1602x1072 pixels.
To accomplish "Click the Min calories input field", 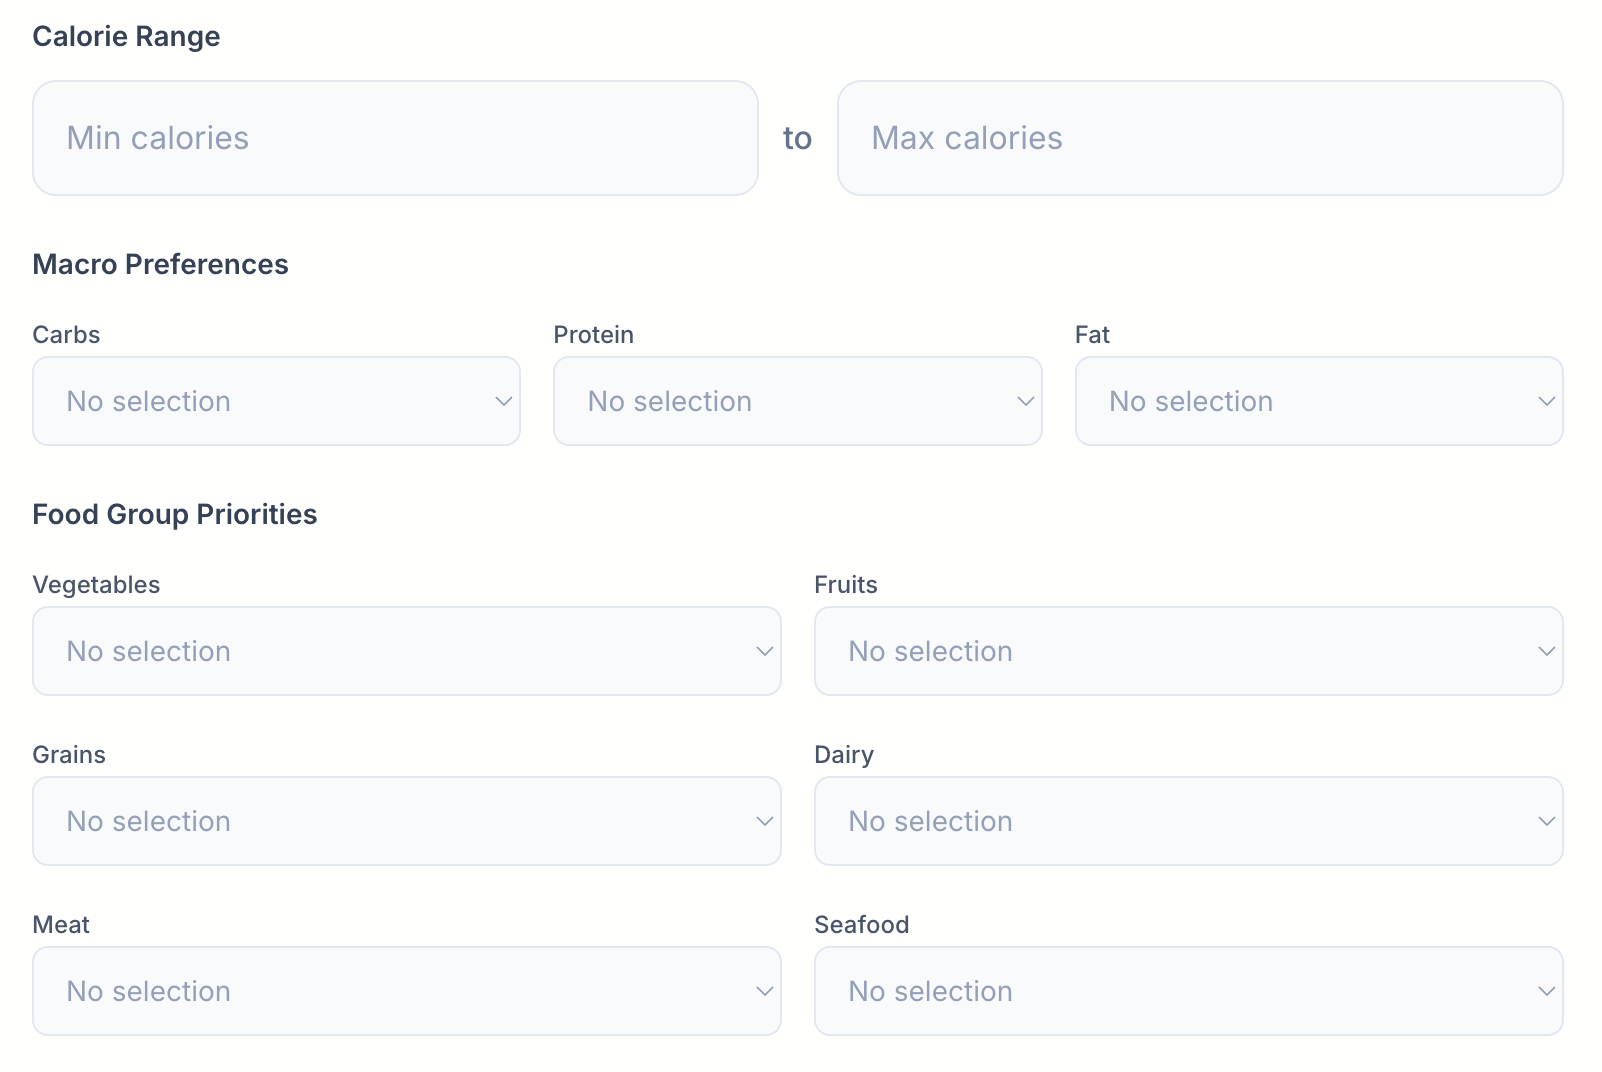I will pyautogui.click(x=395, y=138).
